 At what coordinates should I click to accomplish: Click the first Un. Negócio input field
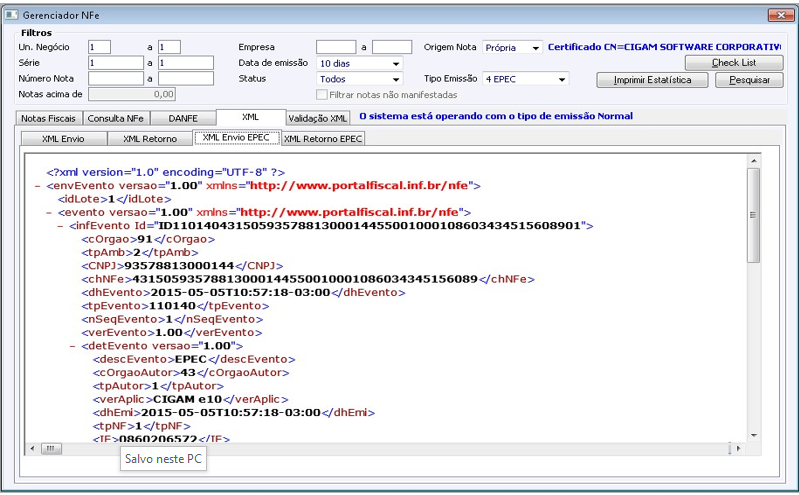pyautogui.click(x=99, y=47)
